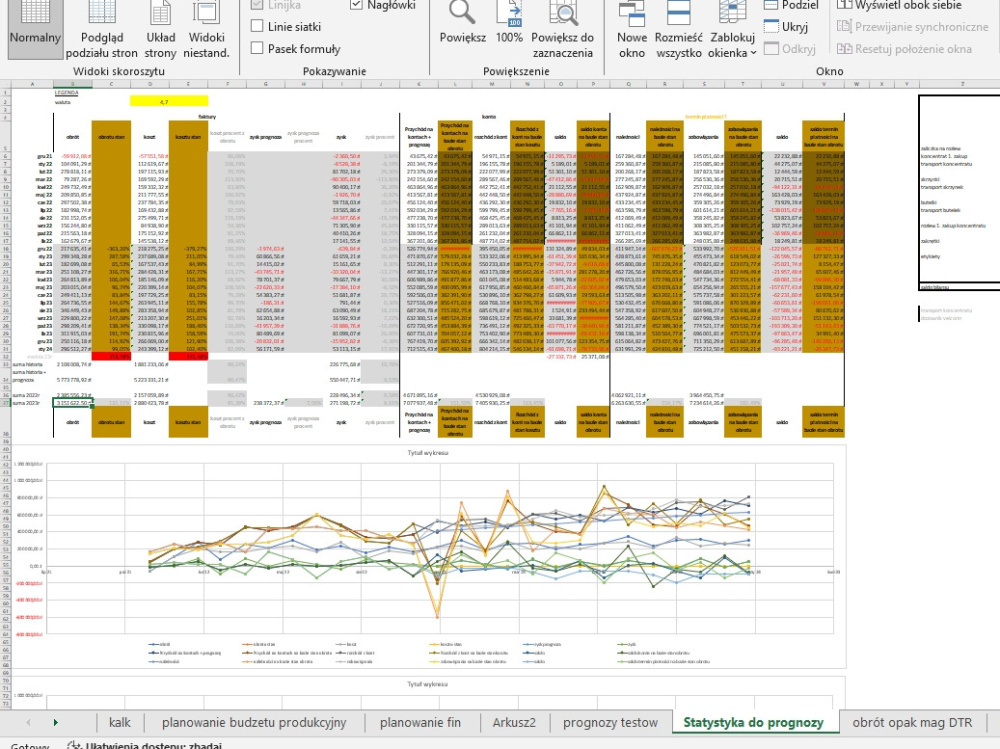Click the suma 2022r row label

pyautogui.click(x=26, y=395)
